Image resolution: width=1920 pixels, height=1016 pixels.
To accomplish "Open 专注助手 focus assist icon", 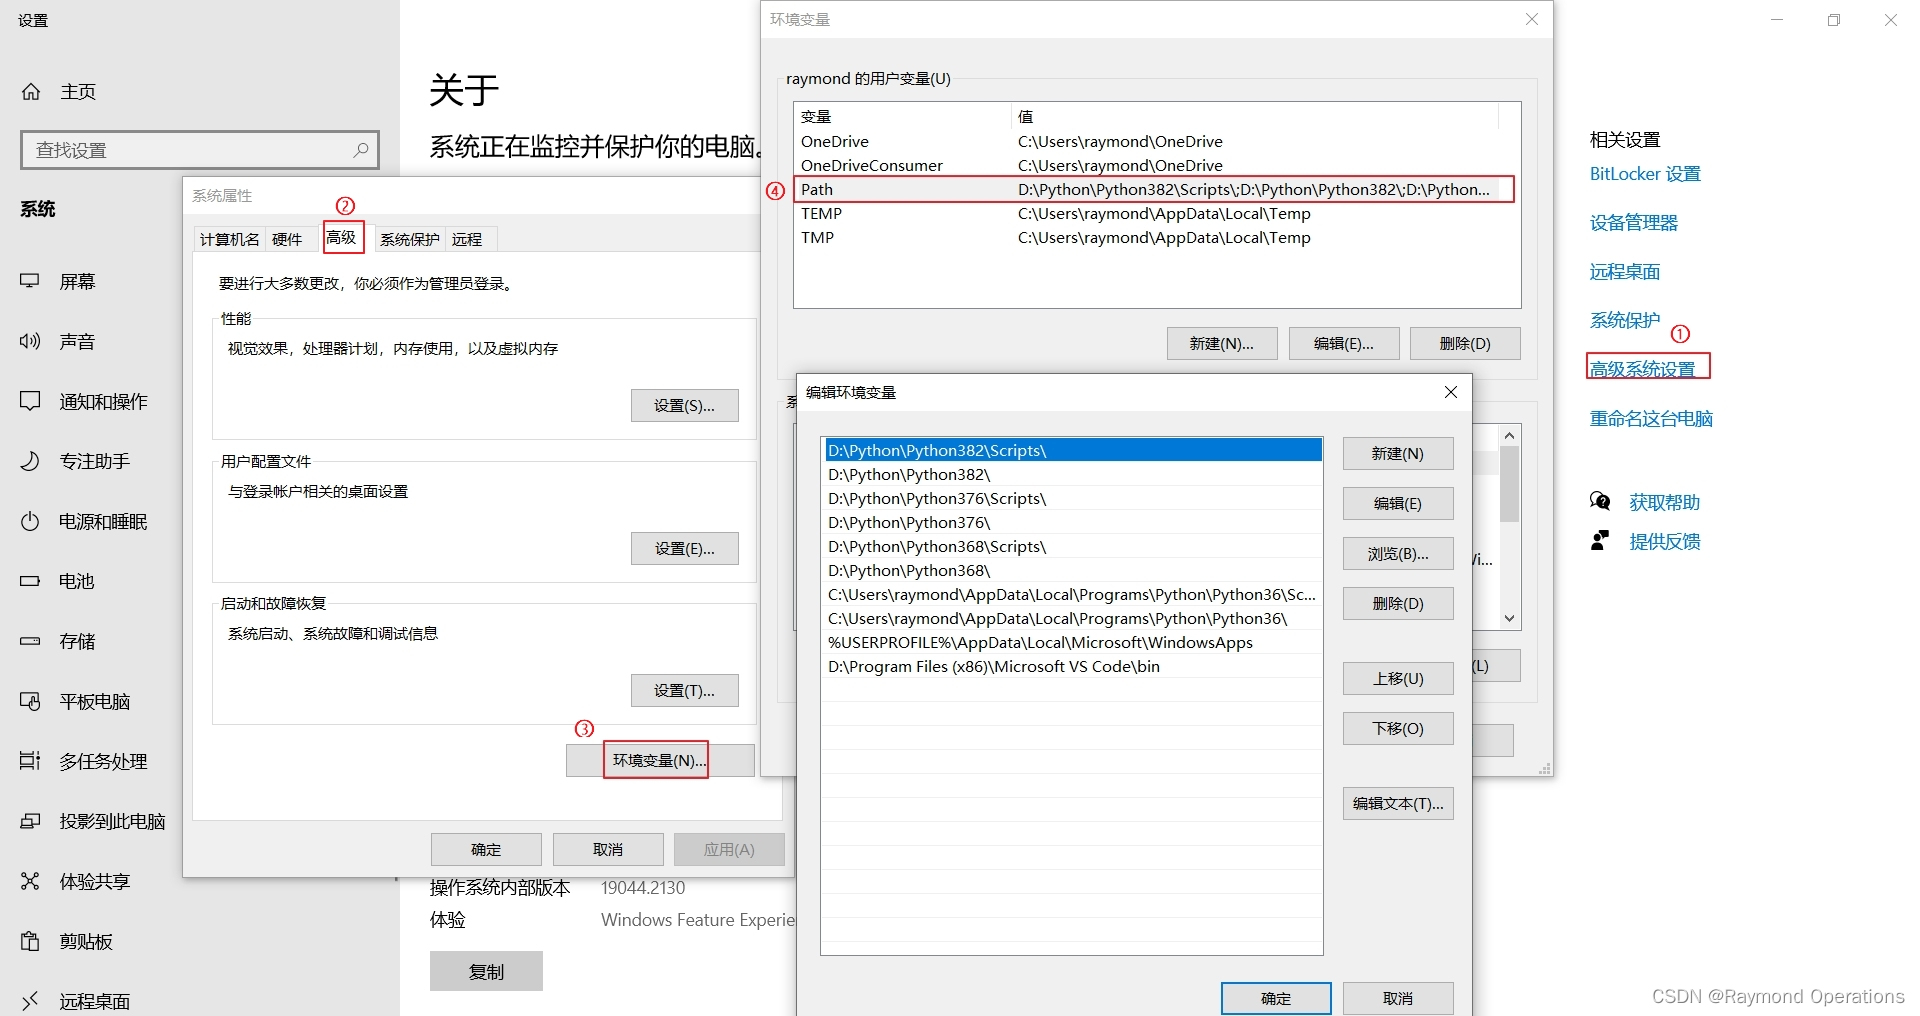I will (x=30, y=461).
